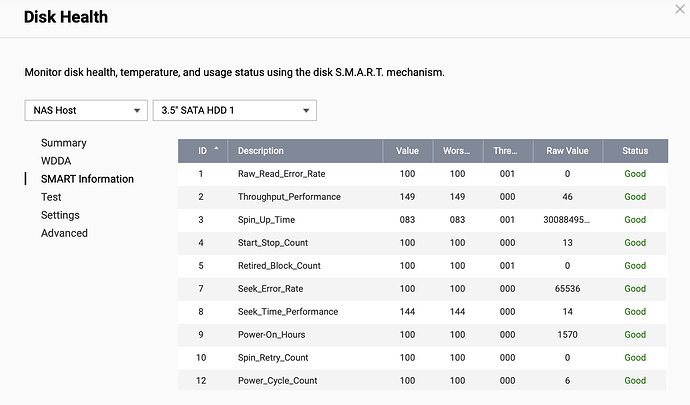Expand the 3.5" SATA HDD 1 dropdown
This screenshot has width=690, height=405.
[x=233, y=110]
